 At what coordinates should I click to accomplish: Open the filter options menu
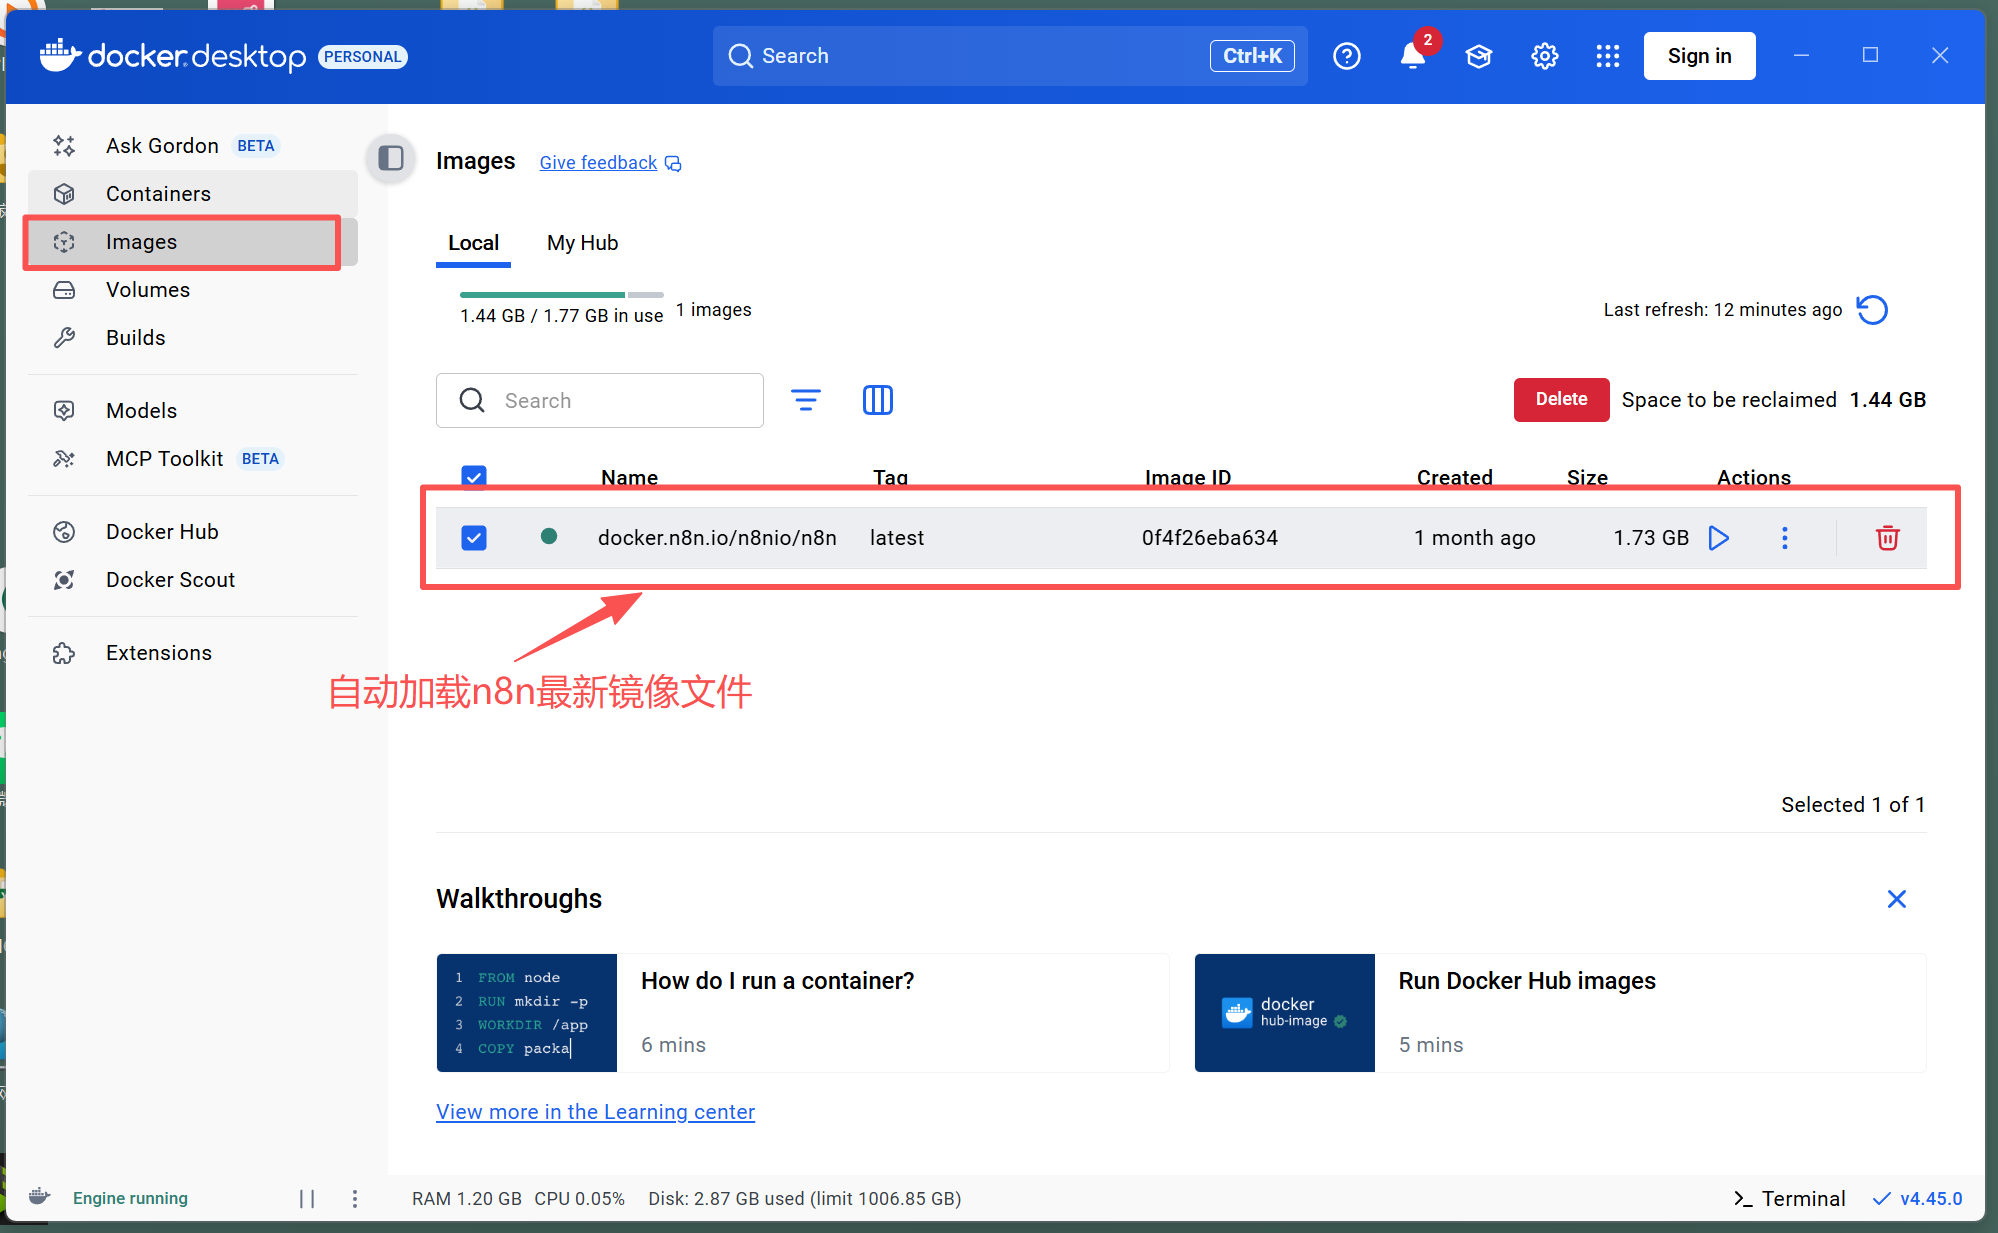[x=805, y=400]
